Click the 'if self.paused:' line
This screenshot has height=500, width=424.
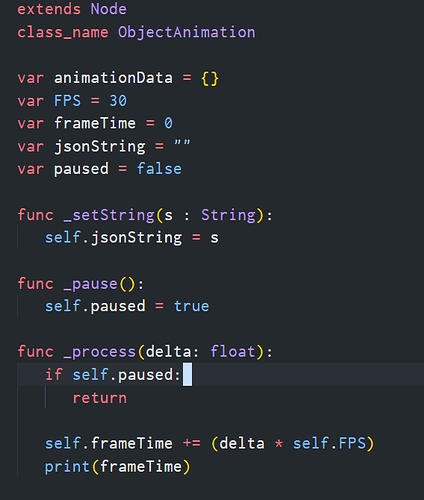click(113, 375)
